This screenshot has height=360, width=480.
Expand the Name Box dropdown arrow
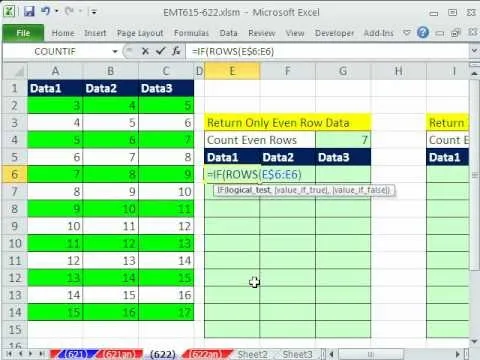pos(115,51)
